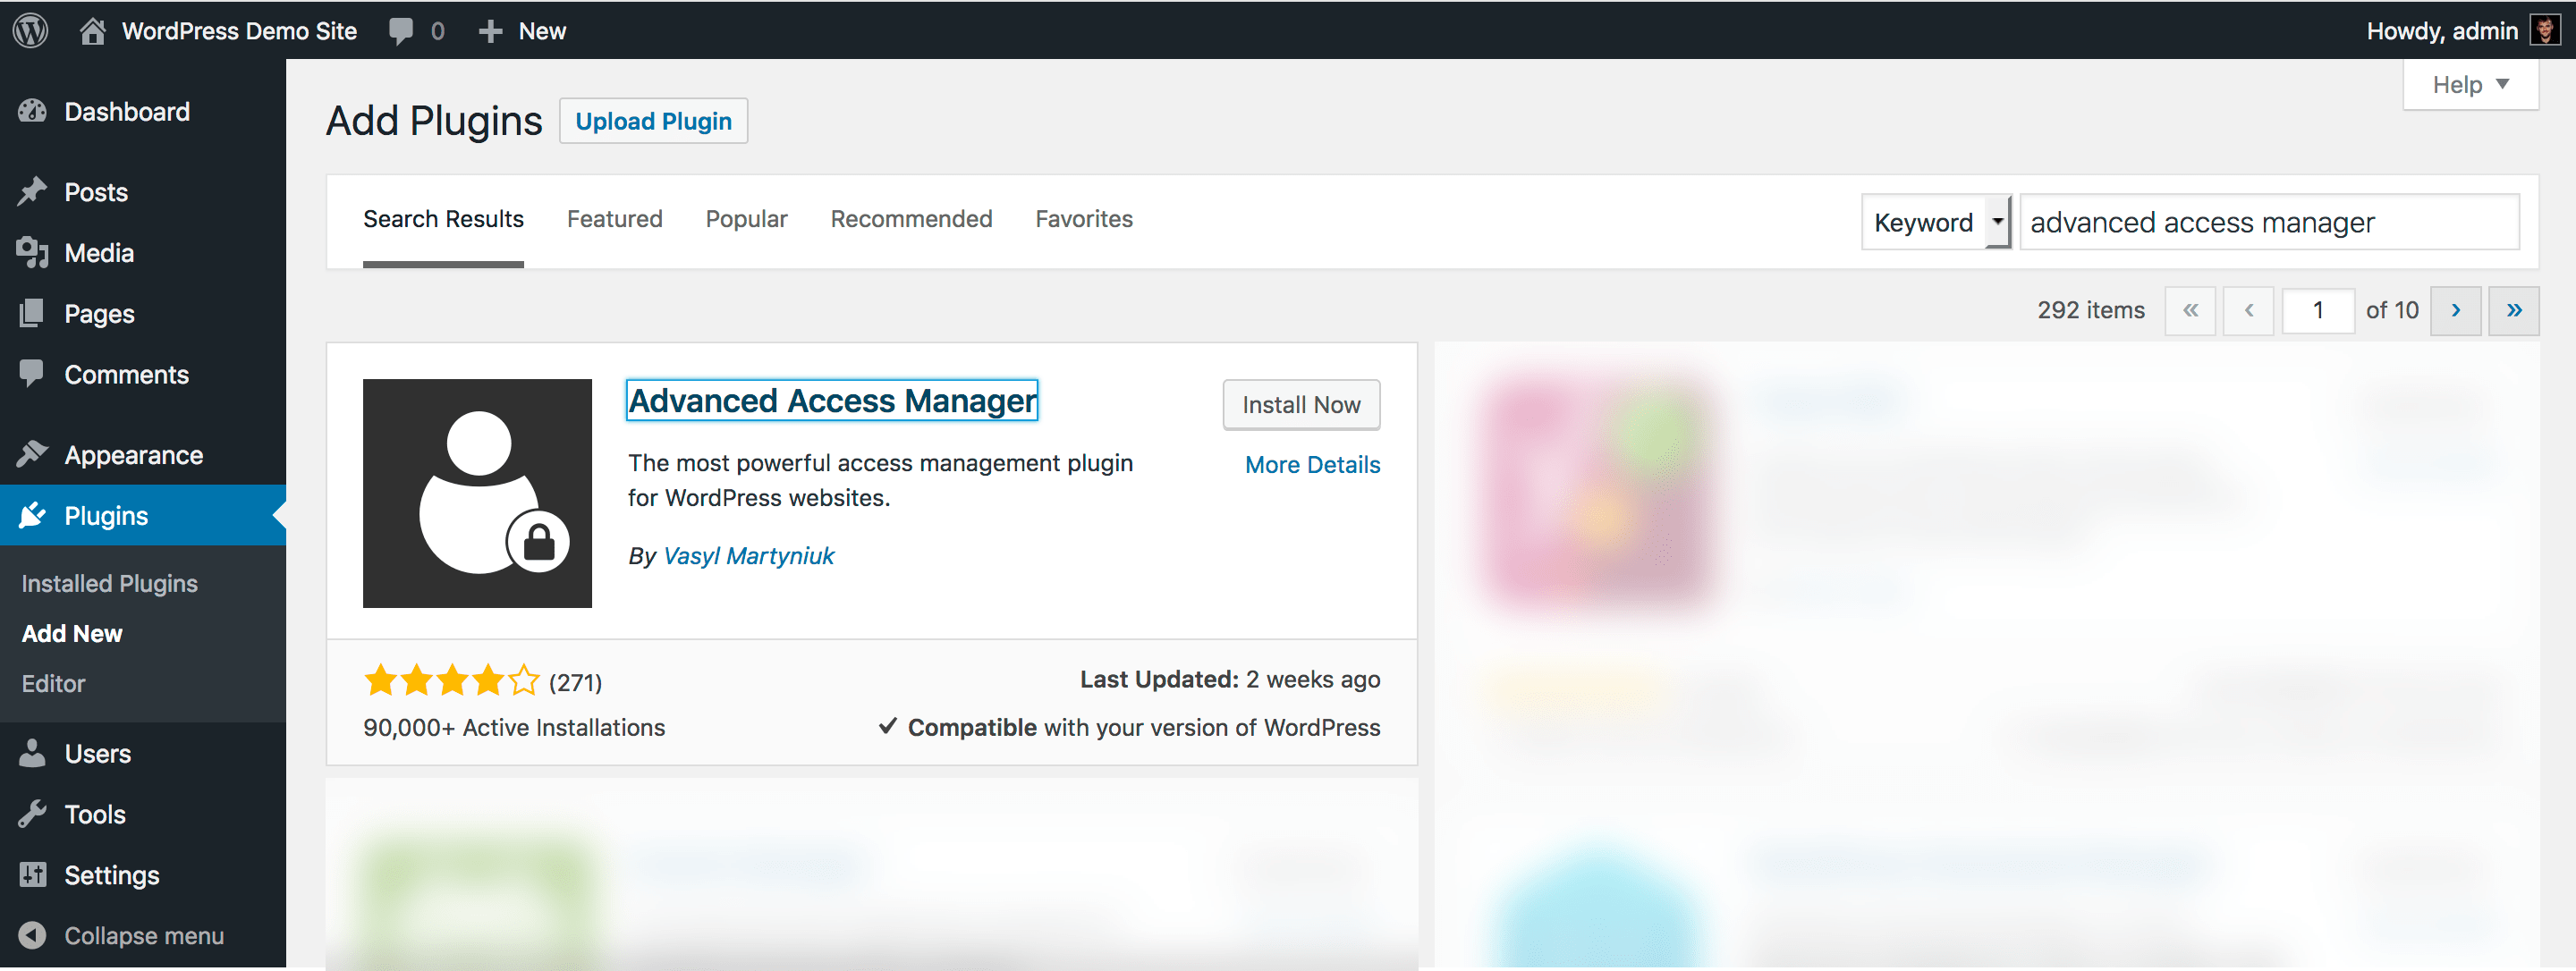Click the star rating of the plugin
The width and height of the screenshot is (2576, 971).
click(x=452, y=681)
